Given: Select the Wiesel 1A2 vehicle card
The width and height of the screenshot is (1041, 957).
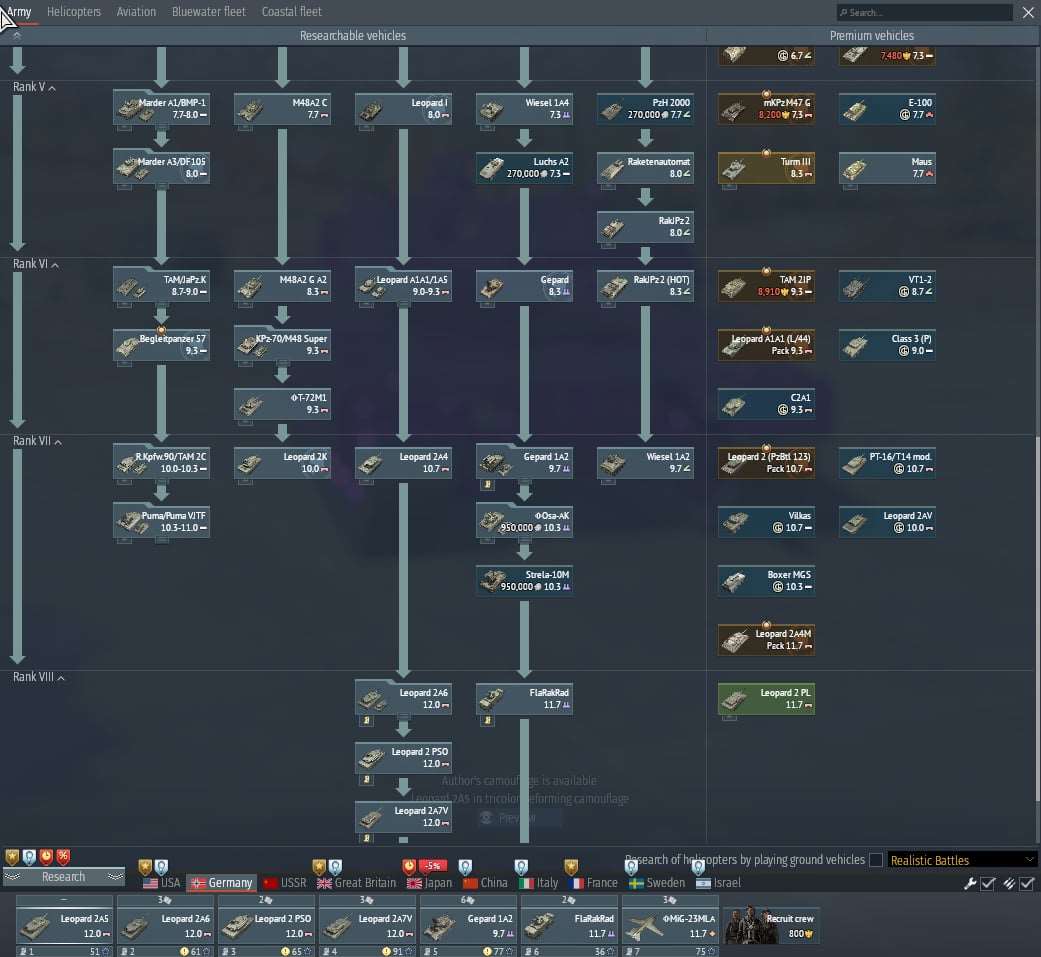Looking at the screenshot, I should click(x=645, y=463).
